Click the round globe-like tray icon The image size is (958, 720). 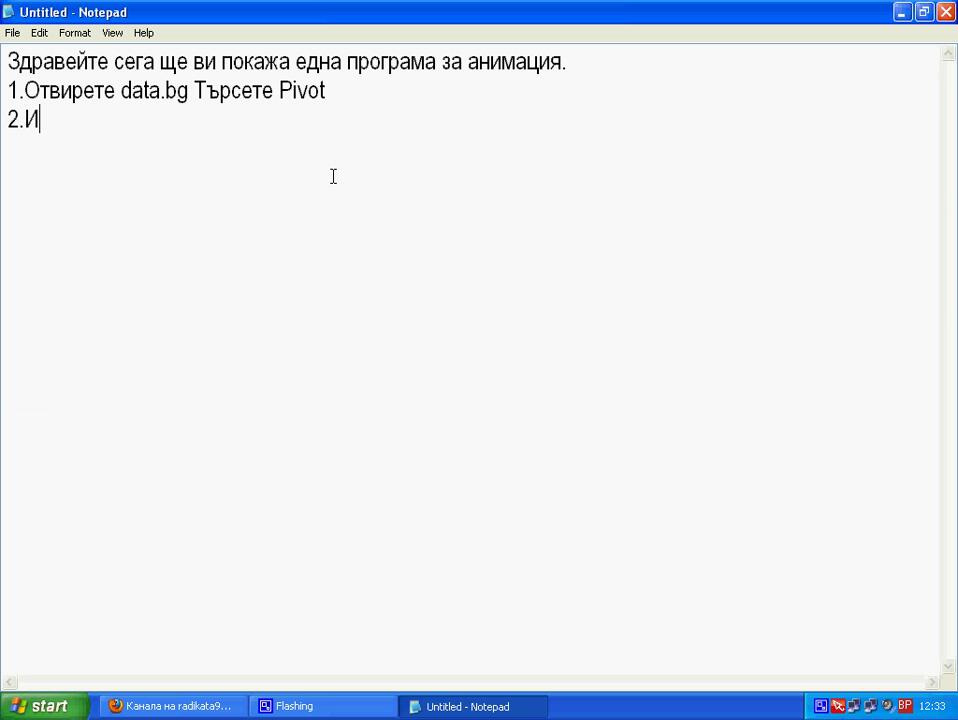pyautogui.click(x=887, y=706)
